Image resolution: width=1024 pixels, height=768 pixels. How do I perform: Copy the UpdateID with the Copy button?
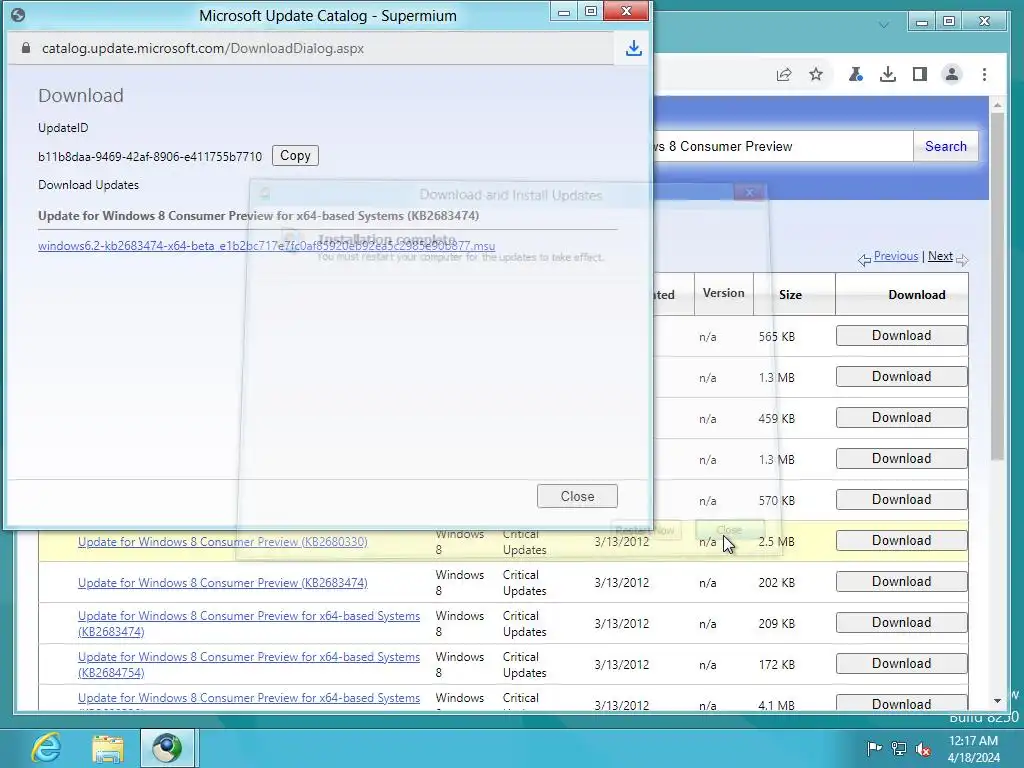pos(295,155)
